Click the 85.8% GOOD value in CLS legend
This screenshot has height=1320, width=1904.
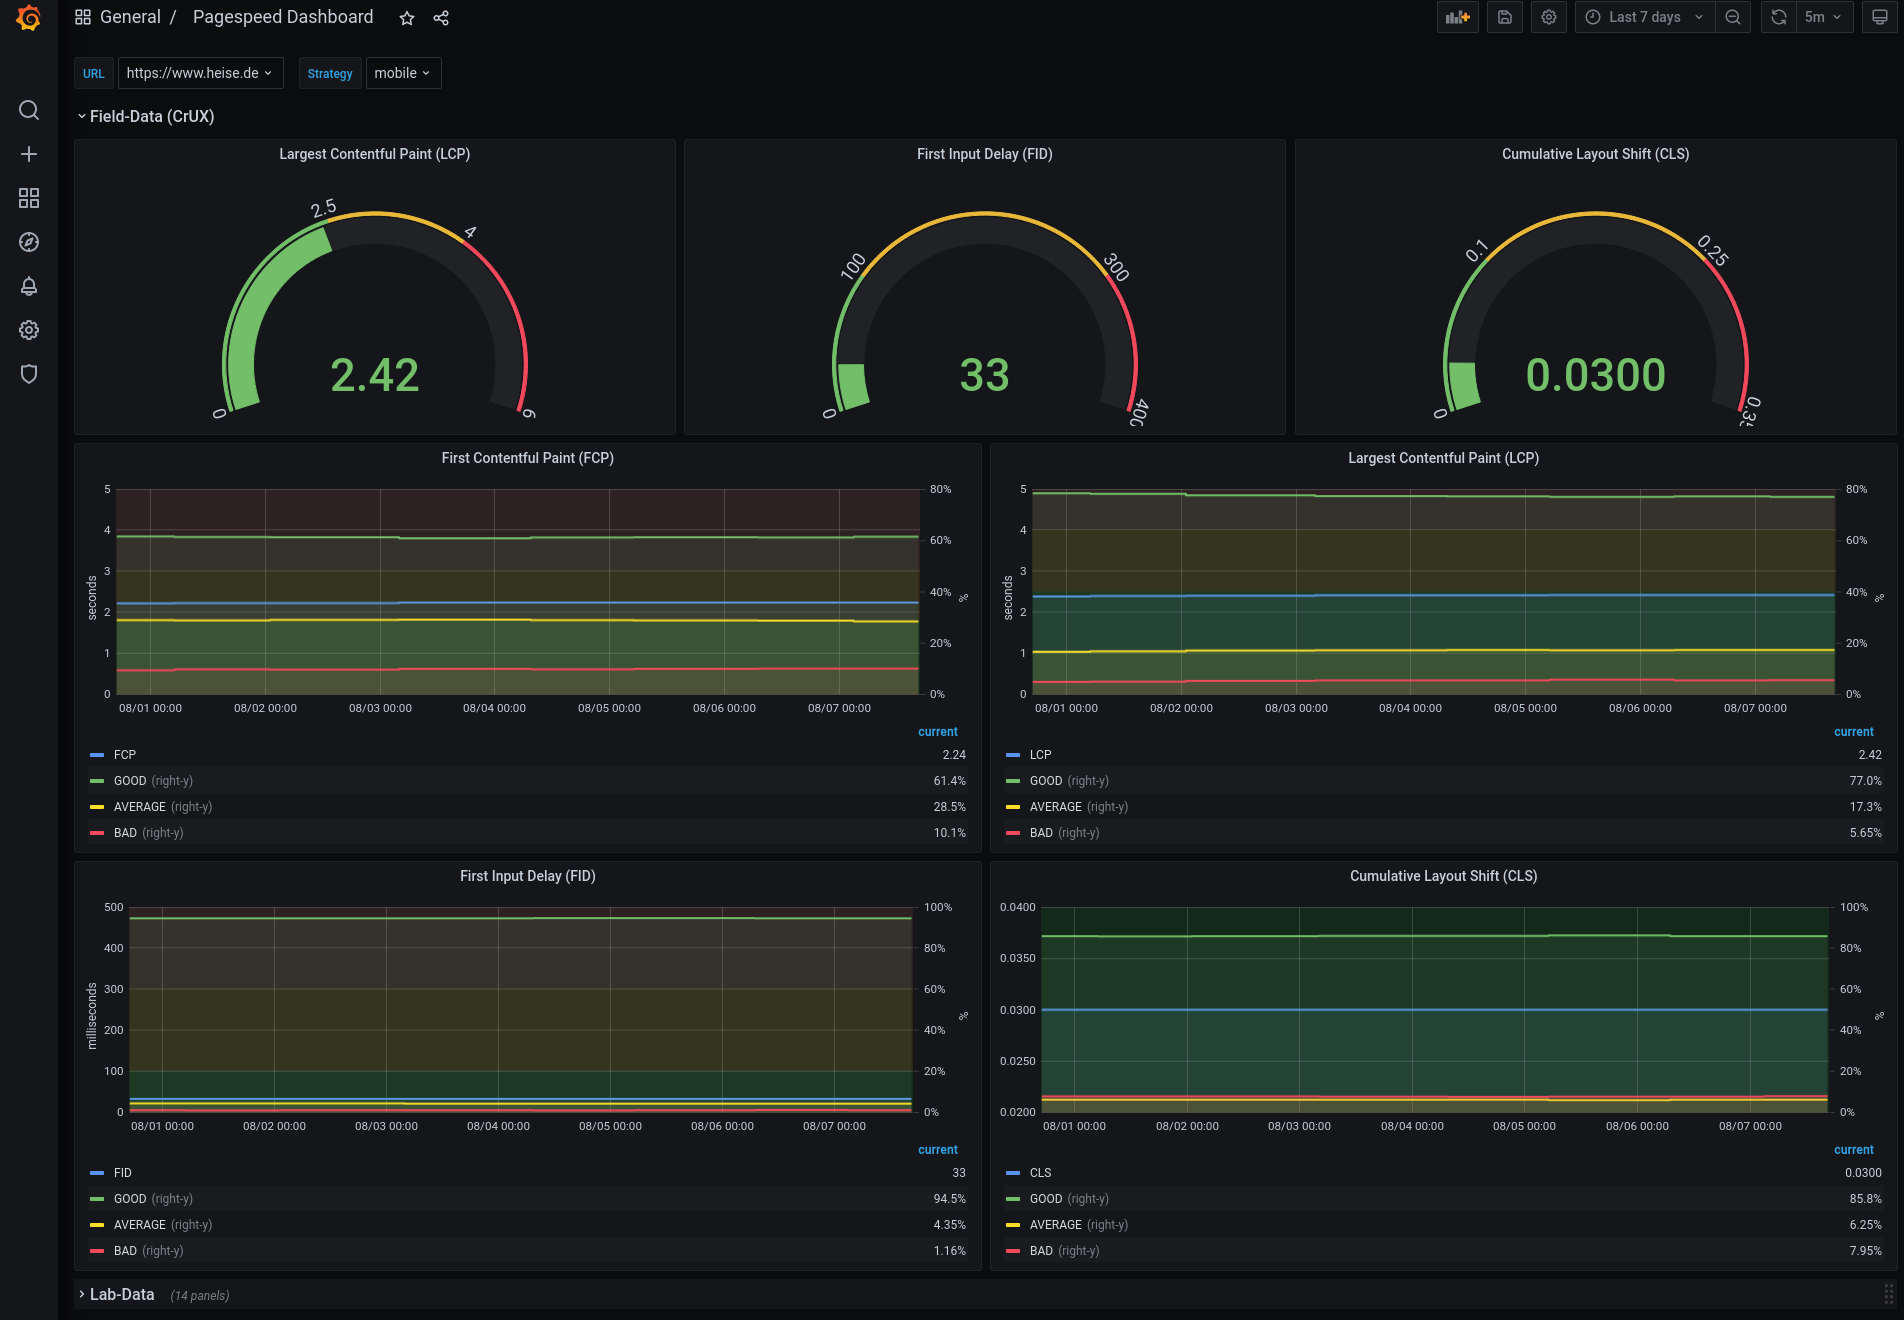1865,1199
